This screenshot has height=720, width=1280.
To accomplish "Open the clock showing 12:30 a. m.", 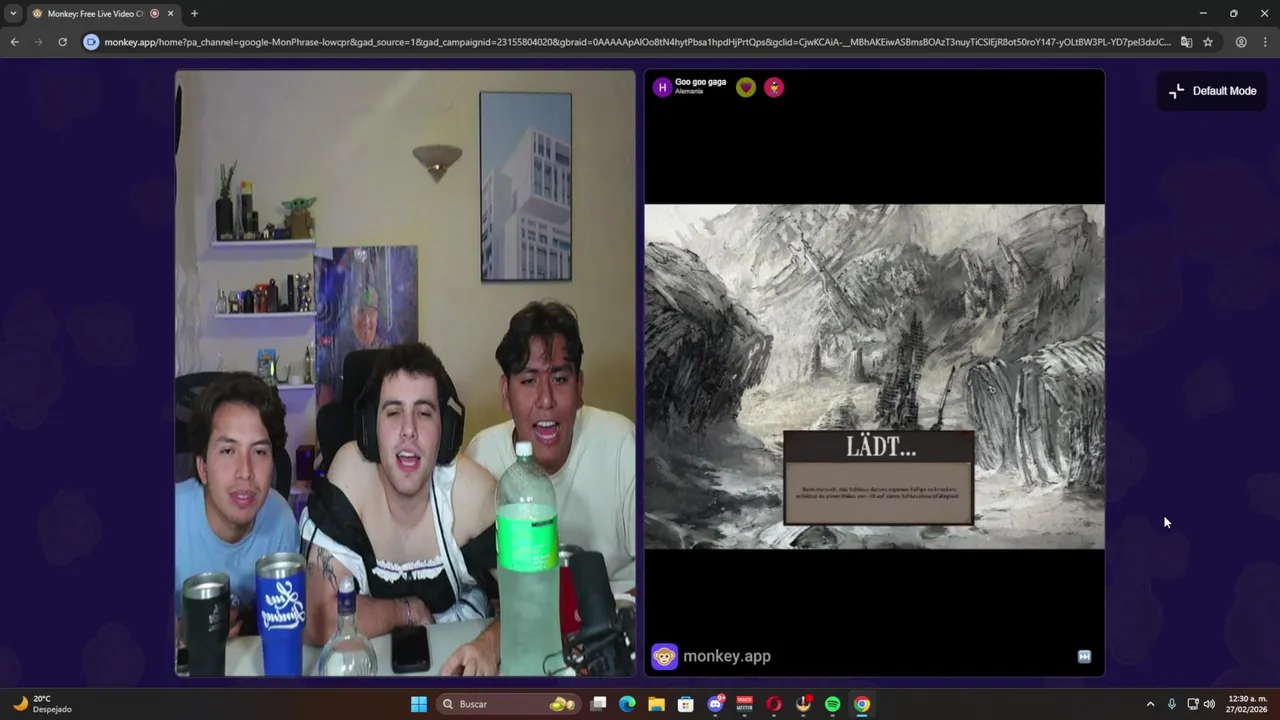I will point(1247,704).
